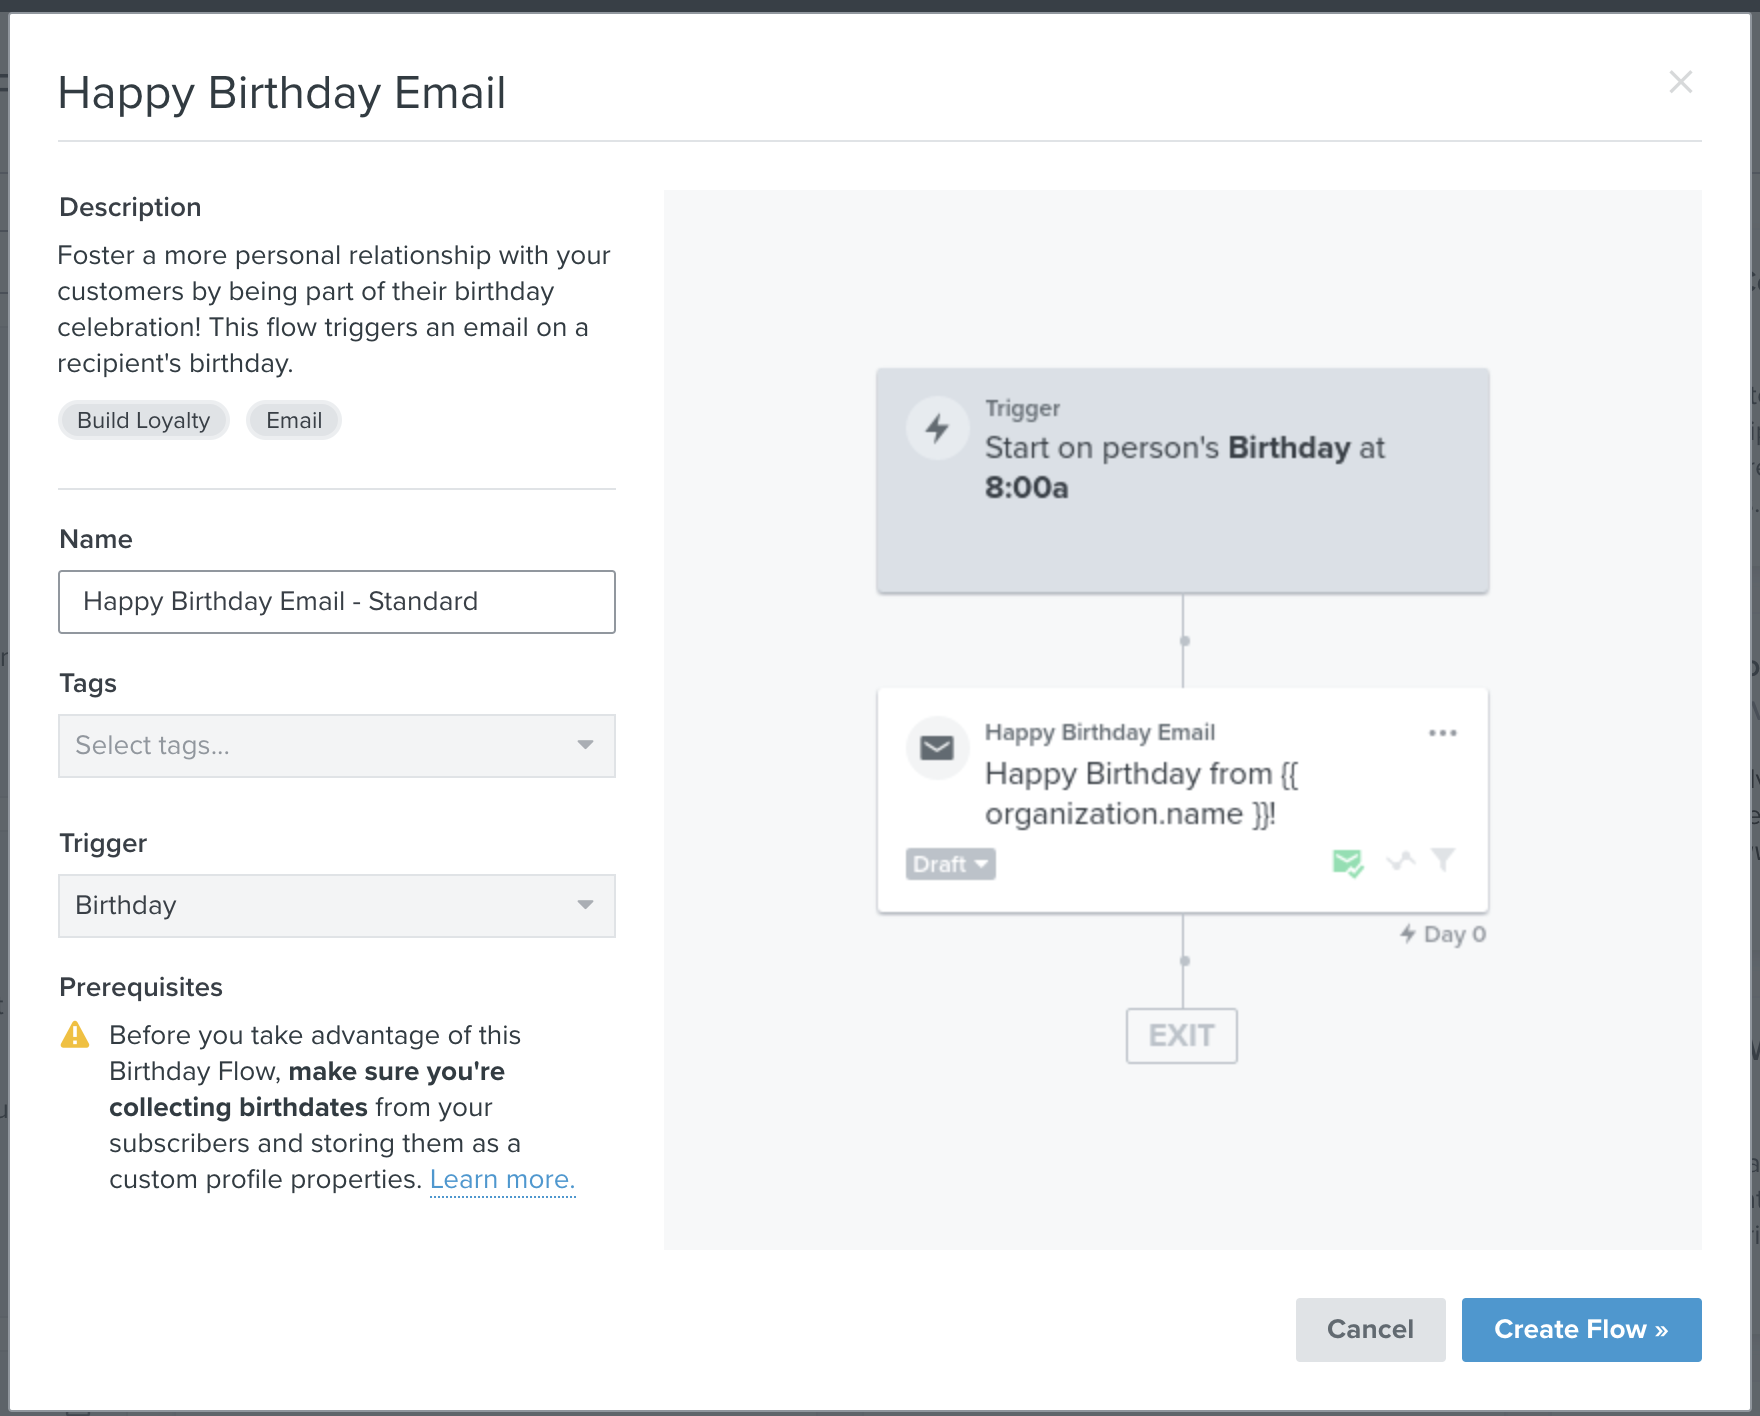This screenshot has width=1760, height=1416.
Task: Click into the flow Name text field
Action: pos(336,602)
